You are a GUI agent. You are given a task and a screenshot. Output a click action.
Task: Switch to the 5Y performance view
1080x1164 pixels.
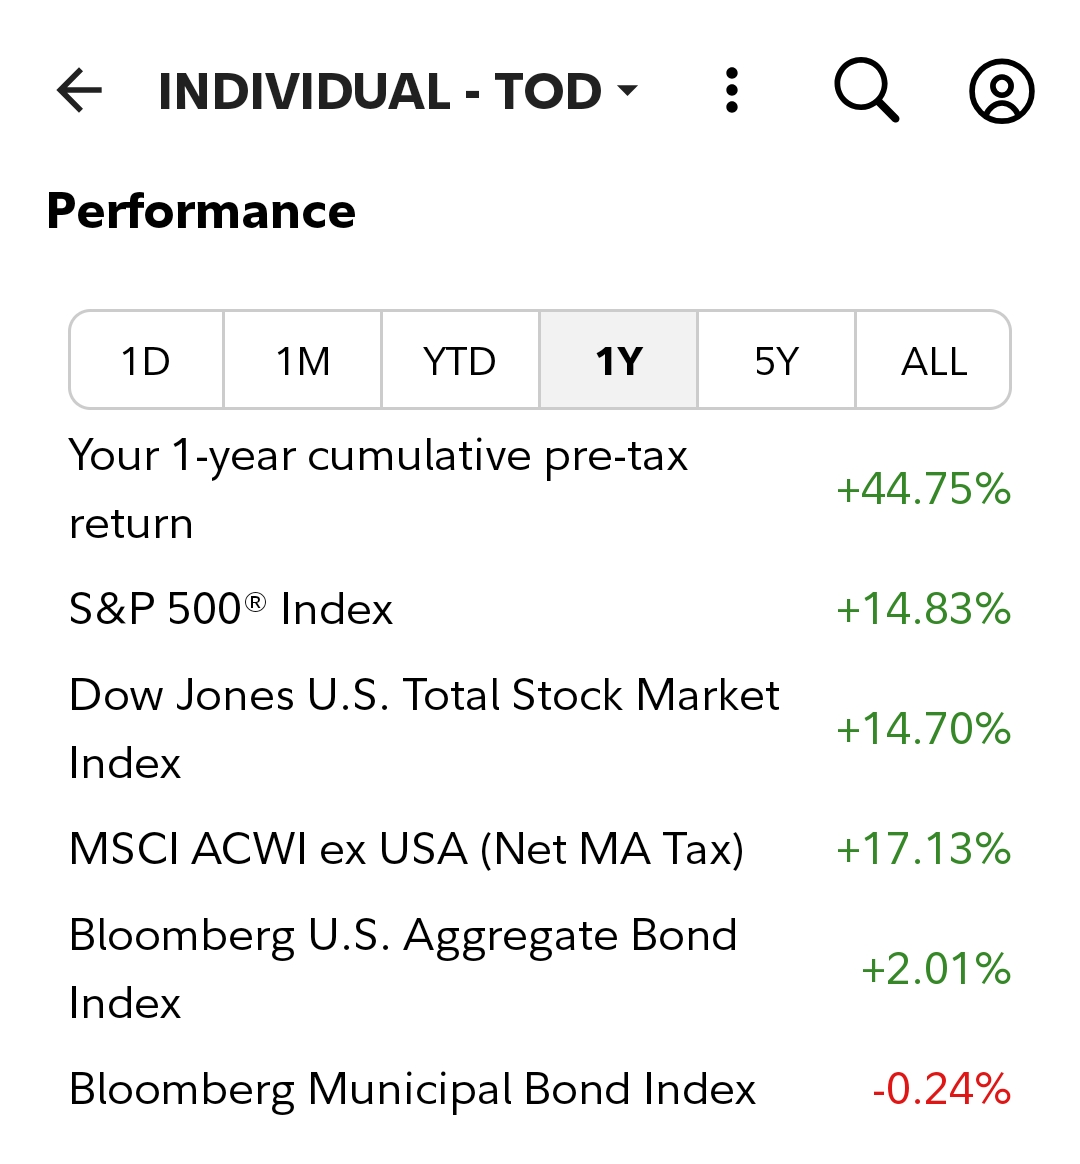776,361
